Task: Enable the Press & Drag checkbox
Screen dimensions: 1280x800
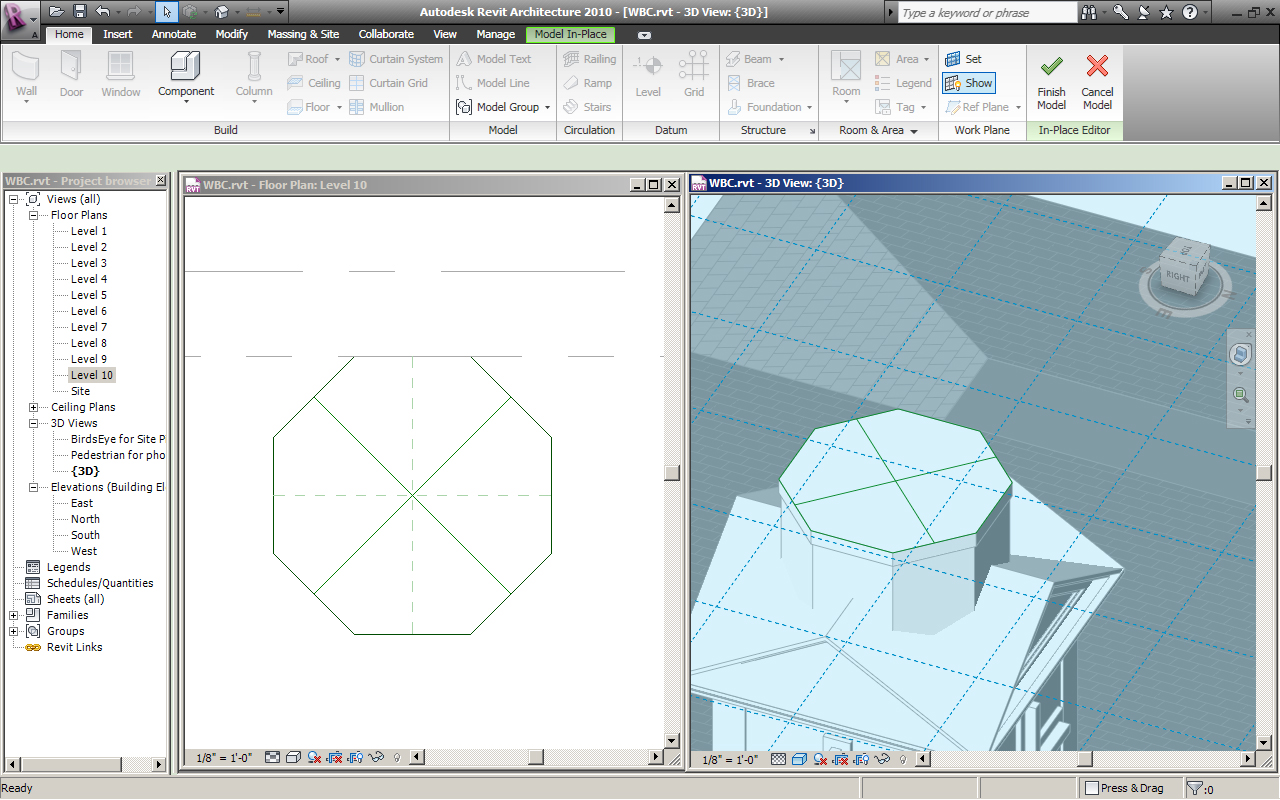Action: point(1092,788)
